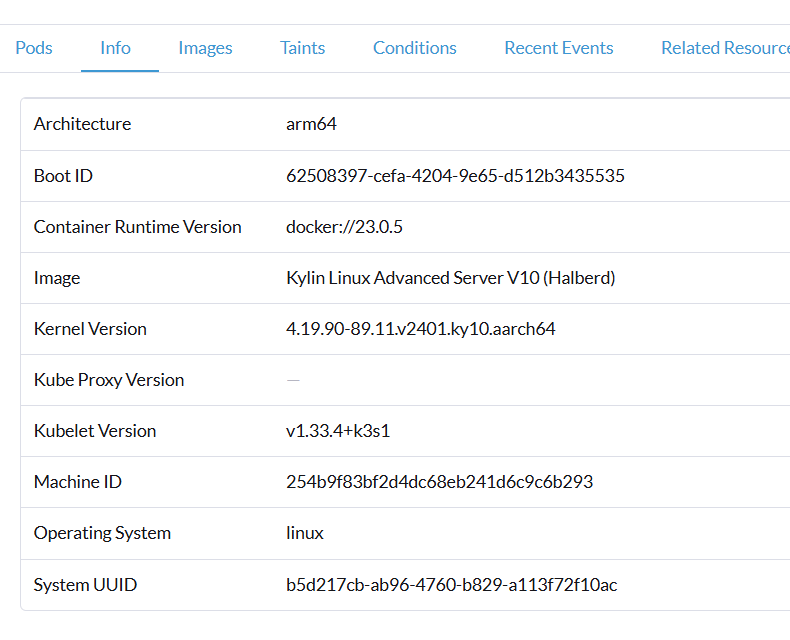The height and width of the screenshot is (640, 790).
Task: Click the Kylin Linux Advanced Server image value
Action: (450, 278)
